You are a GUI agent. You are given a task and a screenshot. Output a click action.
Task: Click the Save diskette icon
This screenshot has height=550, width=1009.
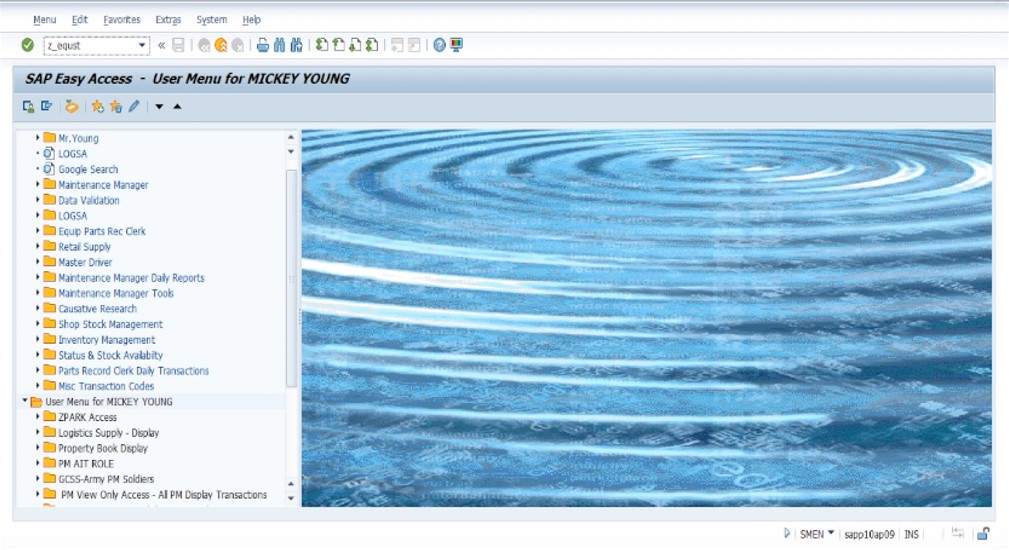point(178,45)
